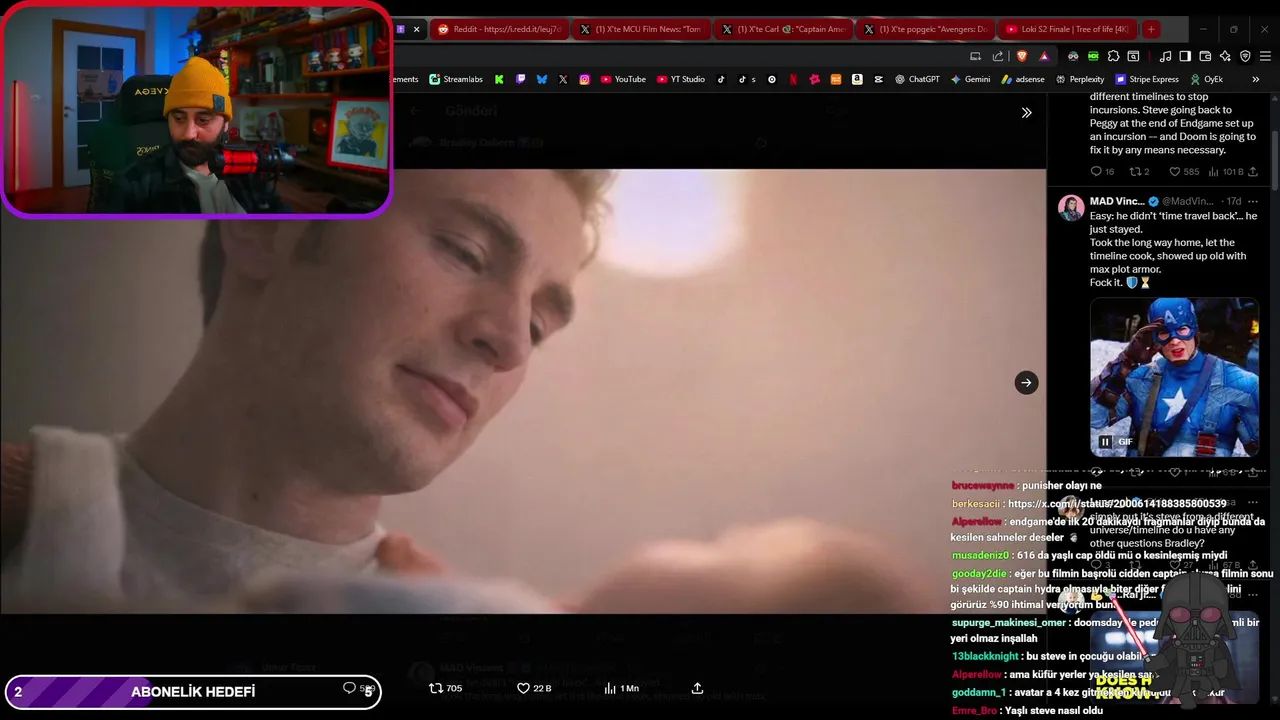Viewport: 1280px width, 720px height.
Task: Click the MAD Vinc... display name
Action: 1116,201
